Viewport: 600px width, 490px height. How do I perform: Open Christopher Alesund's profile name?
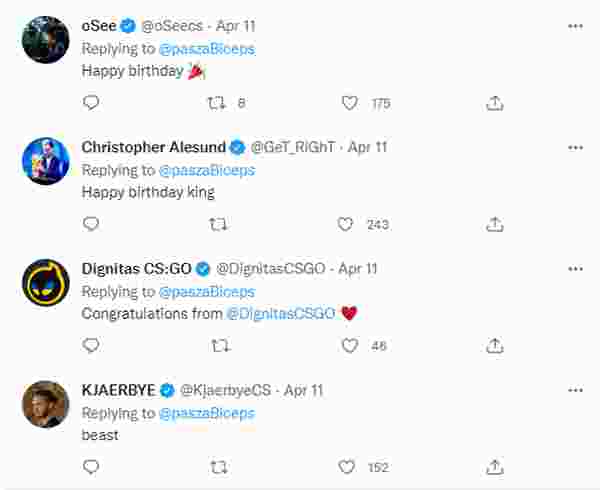(x=153, y=147)
